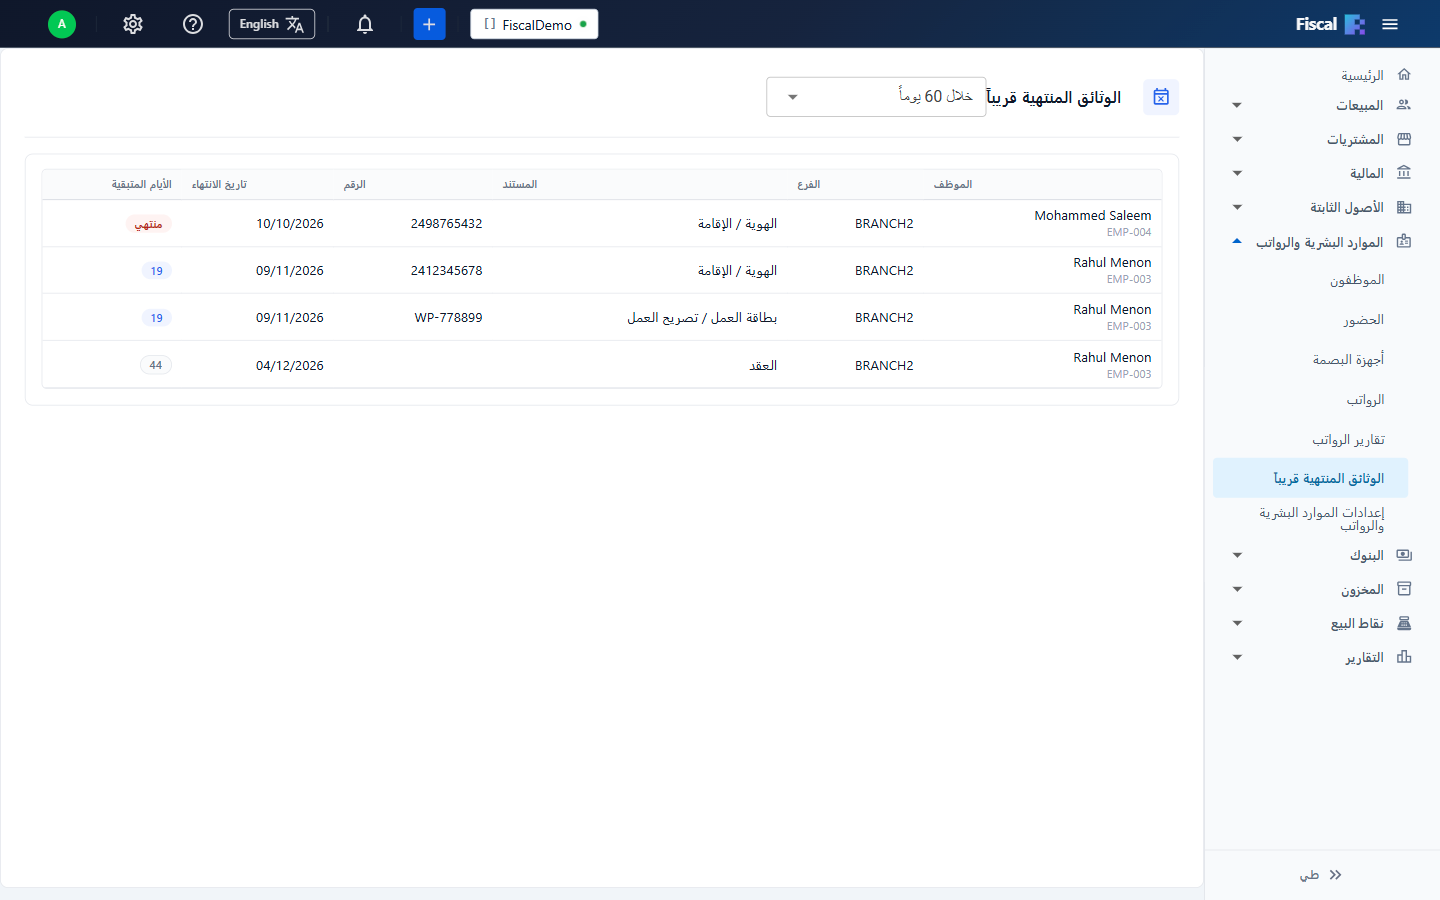Click the fixed assets icon beside الأصول الثابتة
Screen dimensions: 1440x900
click(x=1404, y=207)
